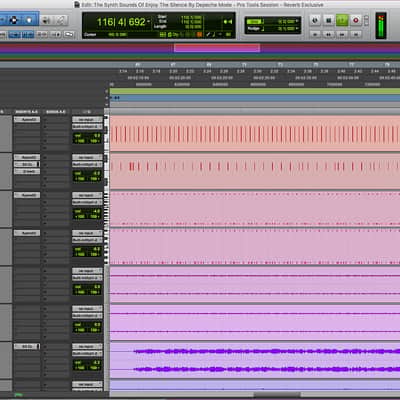400x400 pixels.
Task: Click the Go to End transport button
Action: [355, 34]
